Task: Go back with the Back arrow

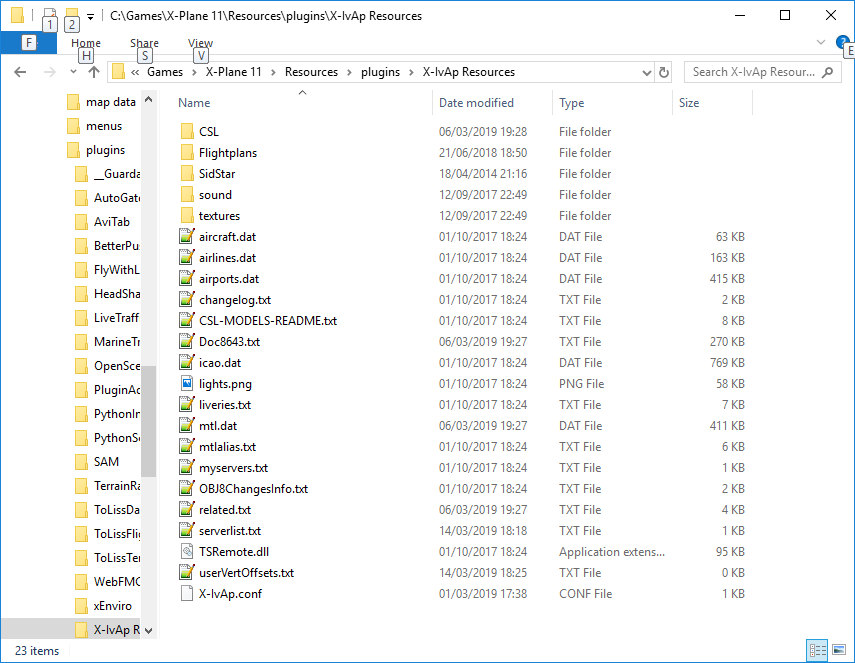Action: pos(20,72)
